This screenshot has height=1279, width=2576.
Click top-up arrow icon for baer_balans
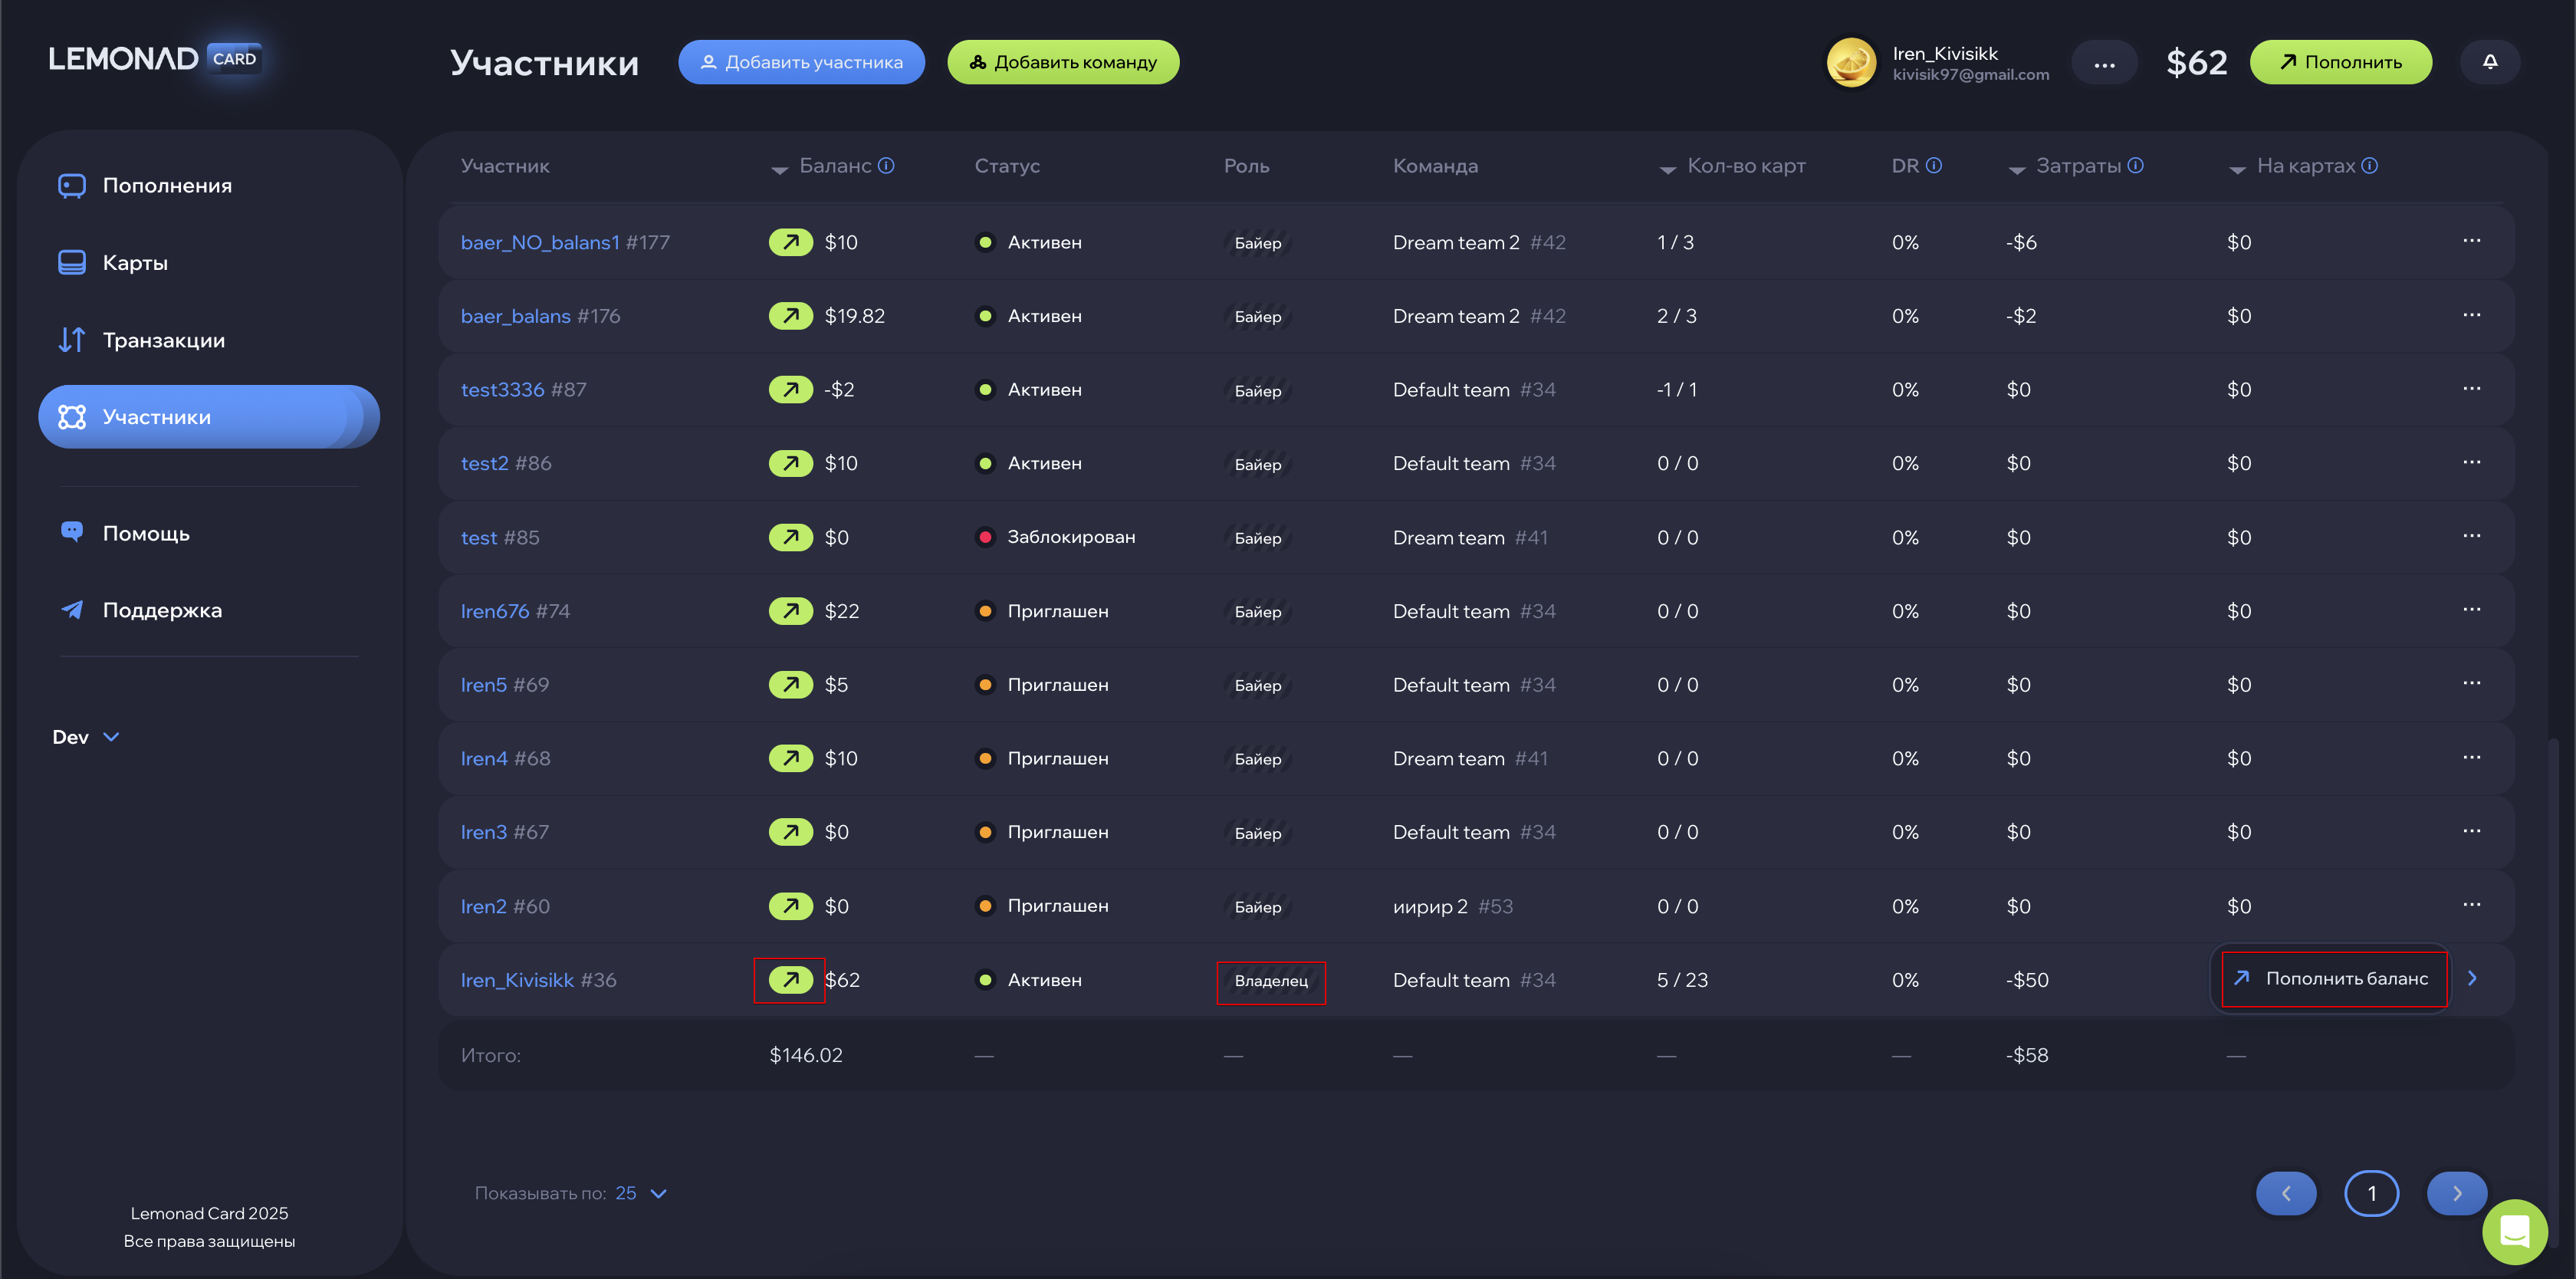tap(790, 316)
